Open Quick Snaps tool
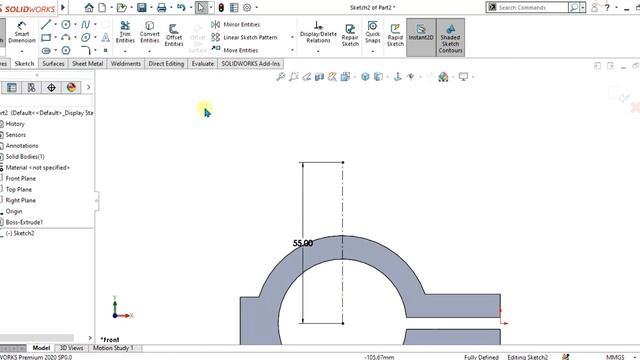 coord(372,32)
